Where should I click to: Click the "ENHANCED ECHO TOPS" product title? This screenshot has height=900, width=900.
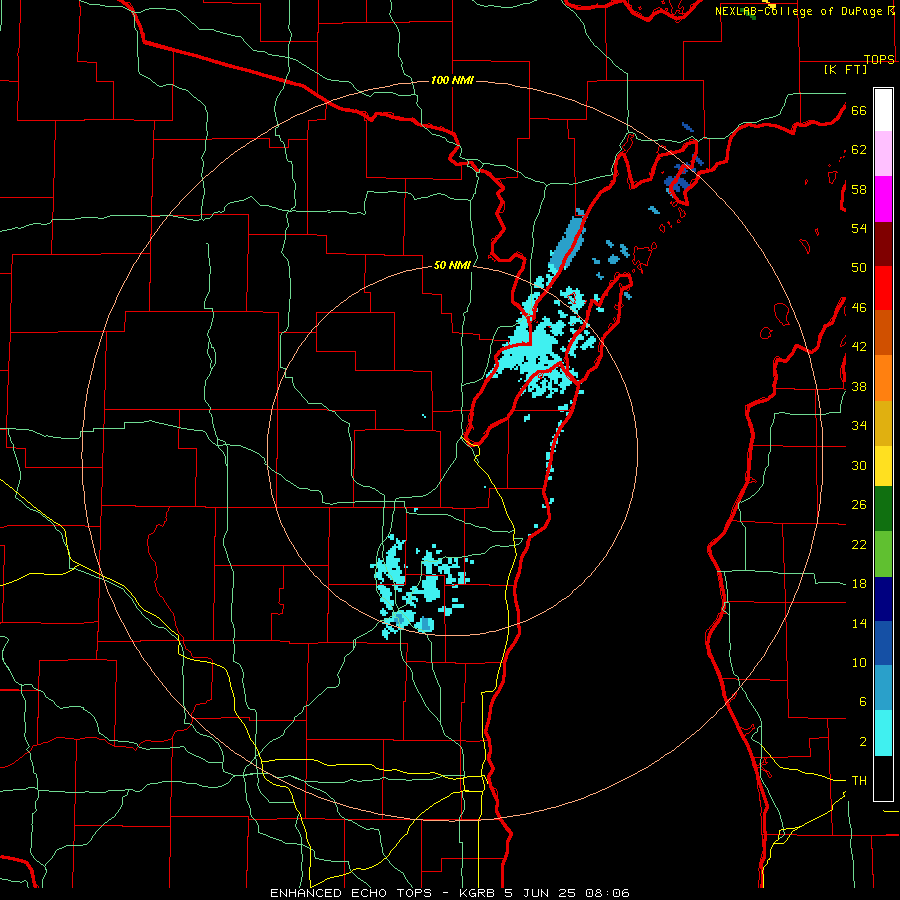pyautogui.click(x=353, y=893)
